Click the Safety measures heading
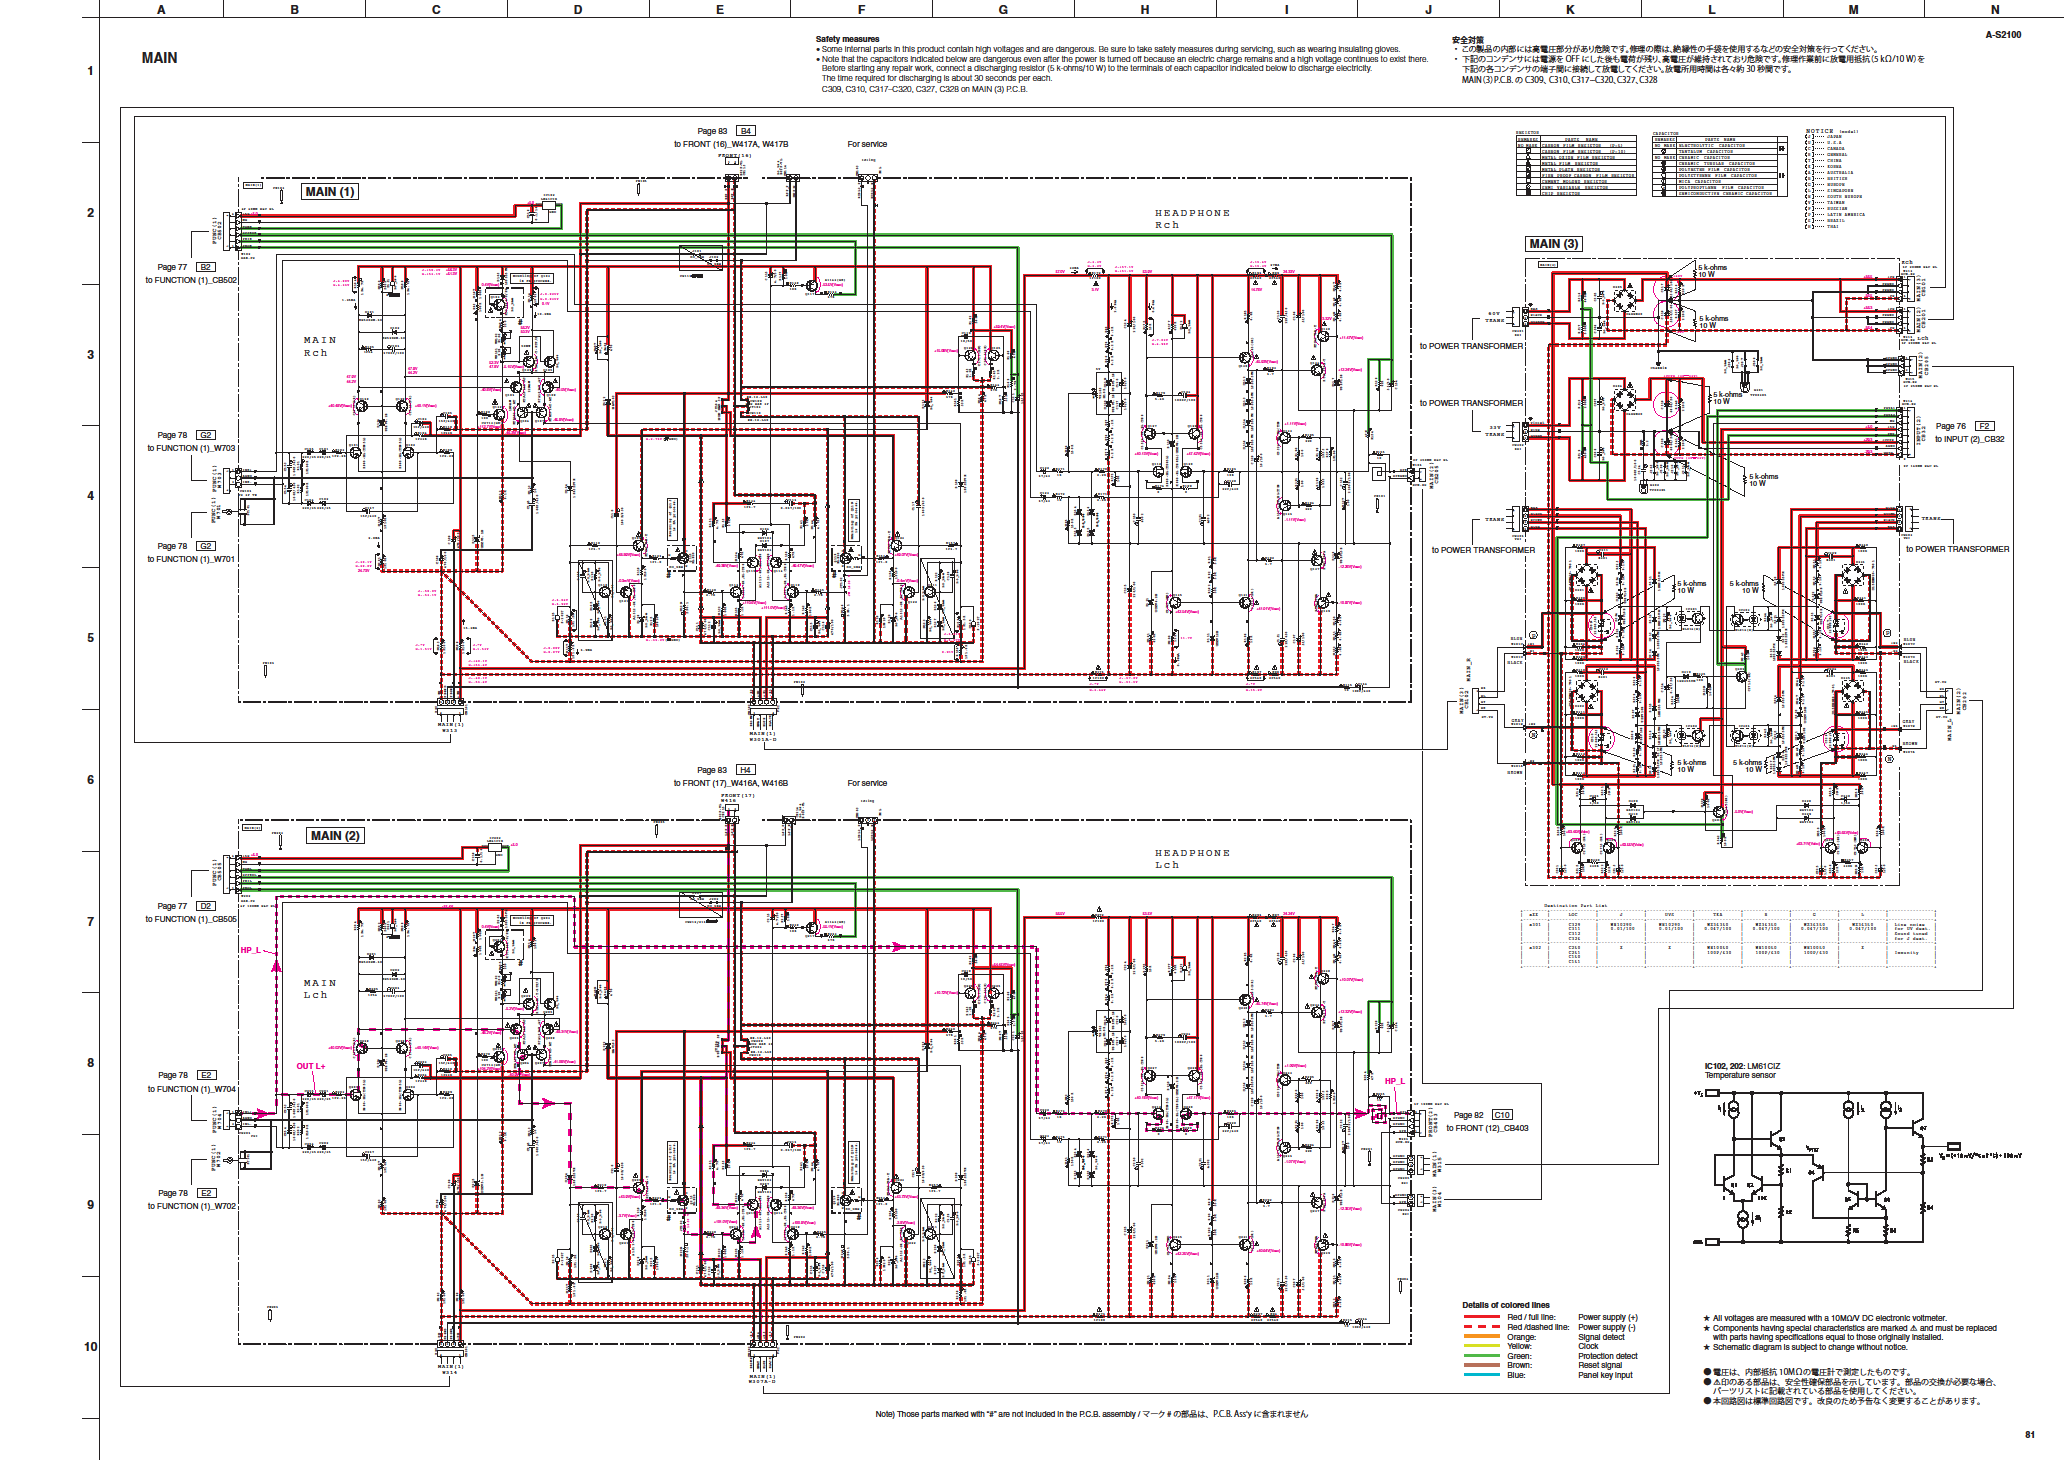 click(847, 39)
